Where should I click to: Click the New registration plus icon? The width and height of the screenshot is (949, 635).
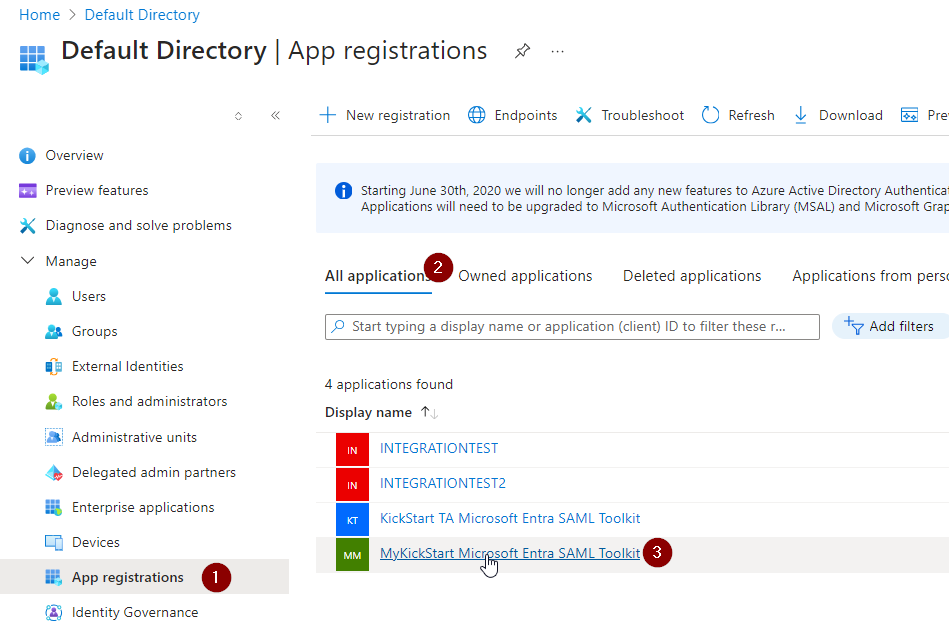327,115
